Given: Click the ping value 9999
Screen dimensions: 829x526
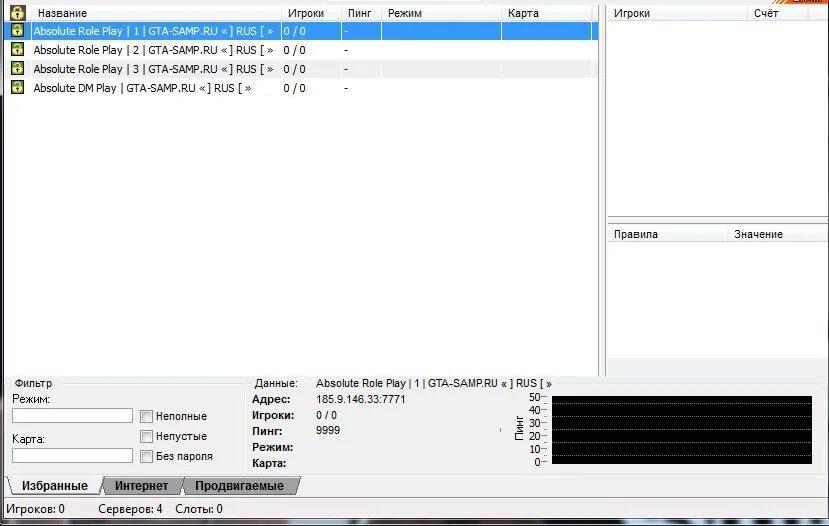Looking at the screenshot, I should (x=328, y=430).
